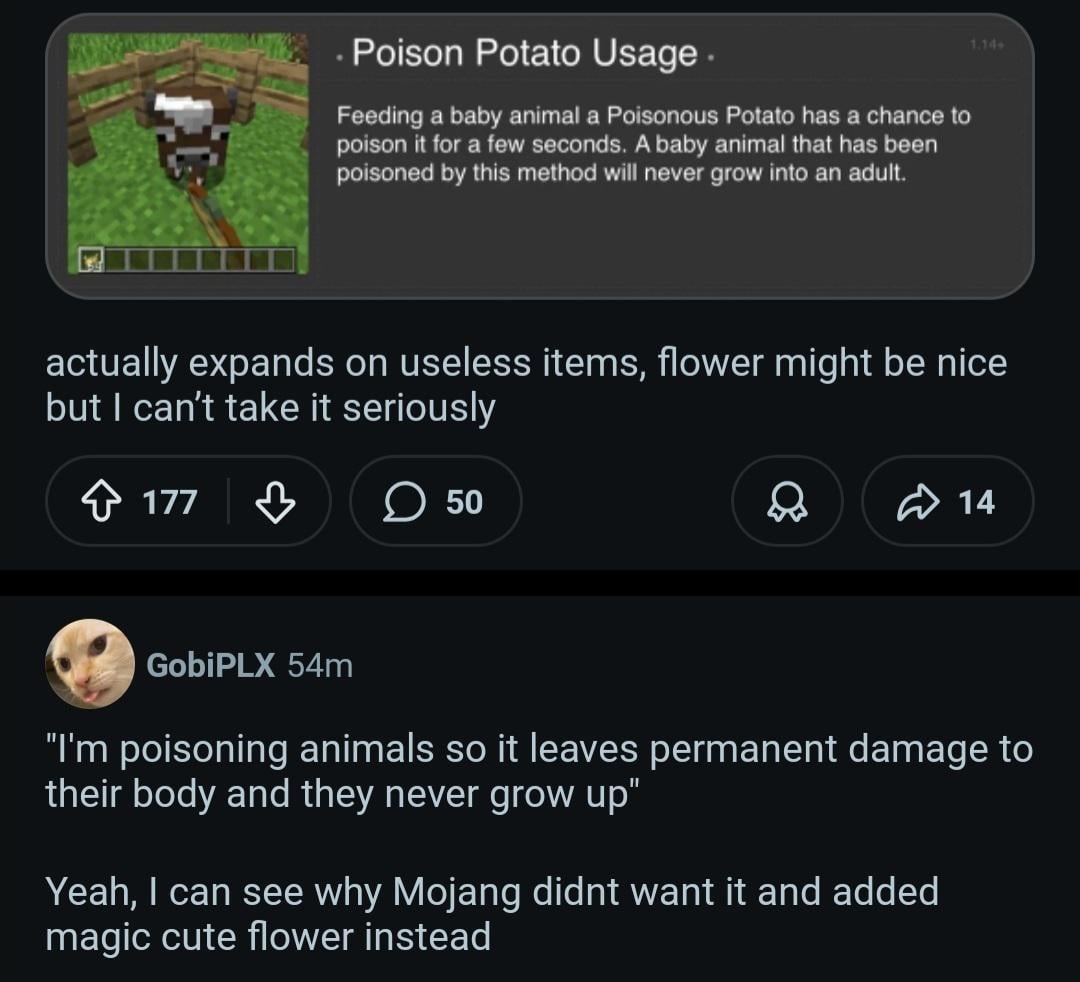Open the Poison Potato description paragraph
This screenshot has width=1080, height=982.
[650, 144]
